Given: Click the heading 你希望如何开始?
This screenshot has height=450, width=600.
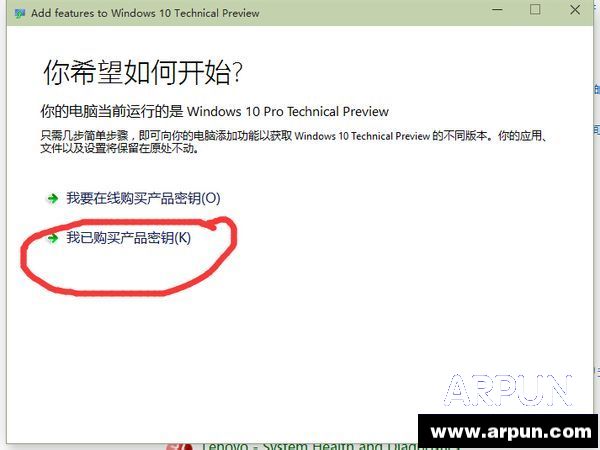Looking at the screenshot, I should click(x=143, y=72).
